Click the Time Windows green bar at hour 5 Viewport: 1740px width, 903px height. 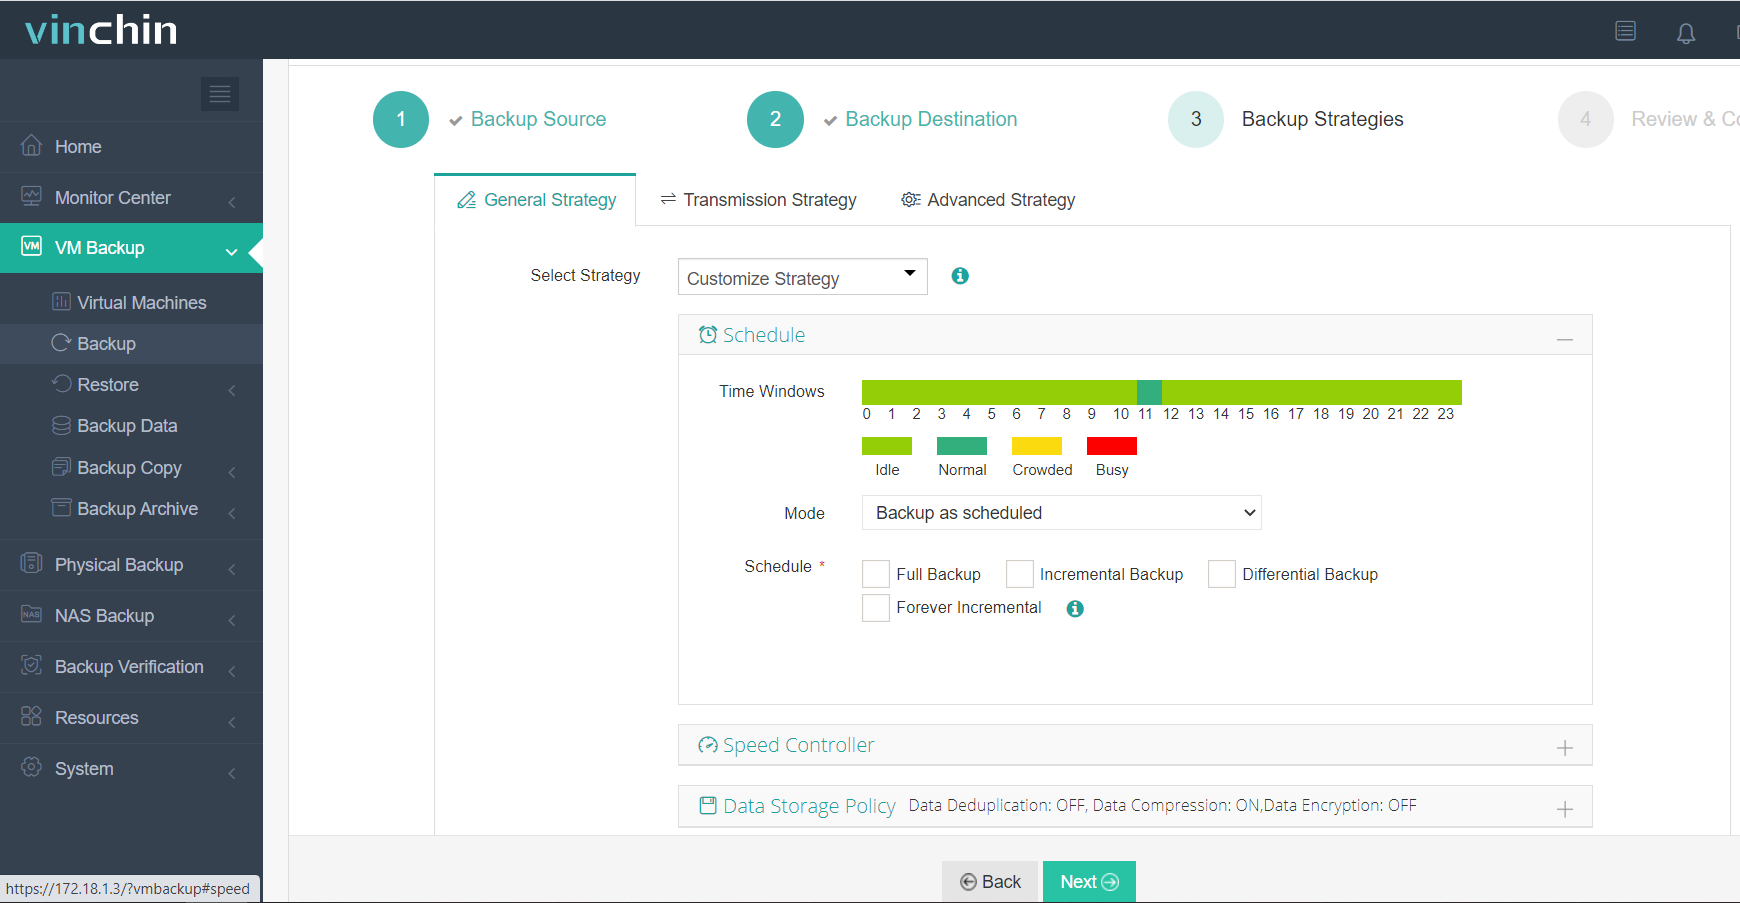[x=999, y=392]
